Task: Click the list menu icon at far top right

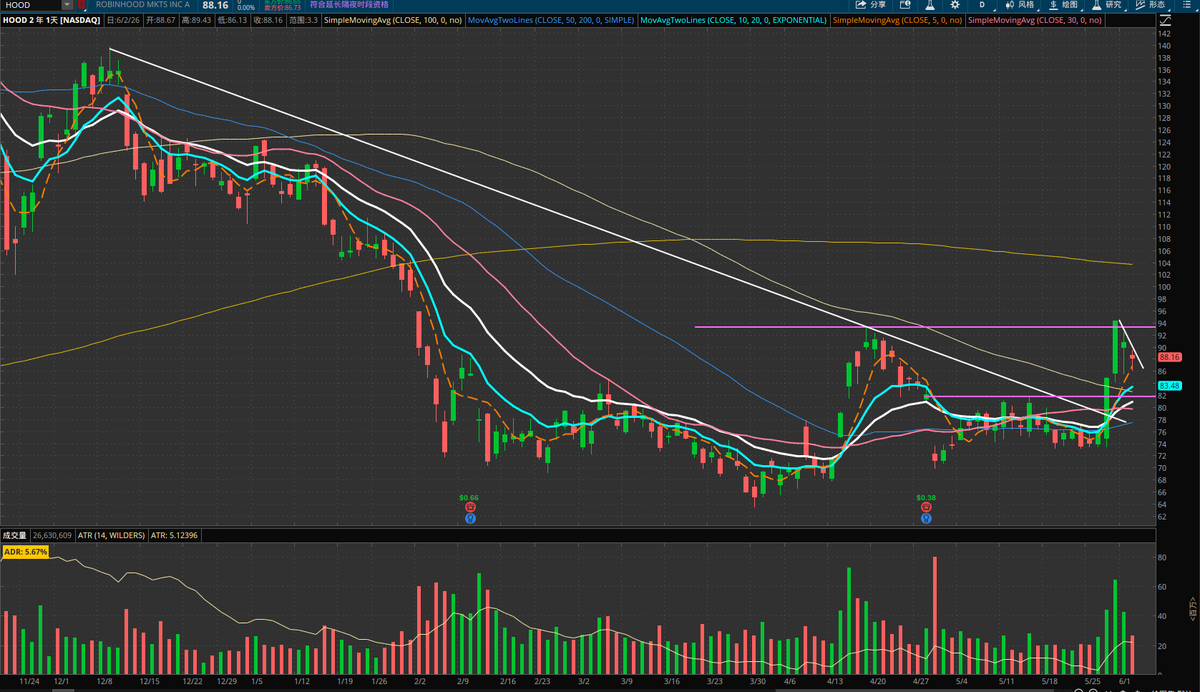Action: (x=1186, y=5)
